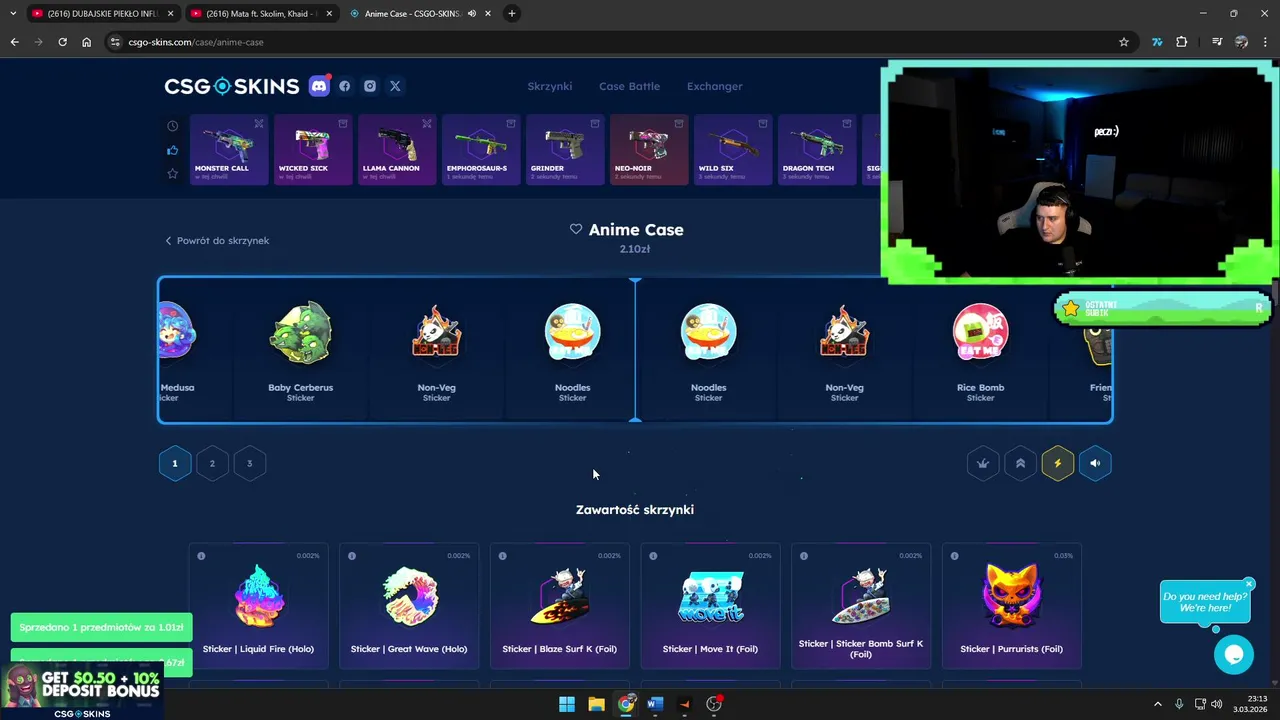Open Word from taskbar
The image size is (1280, 720).
click(x=655, y=704)
